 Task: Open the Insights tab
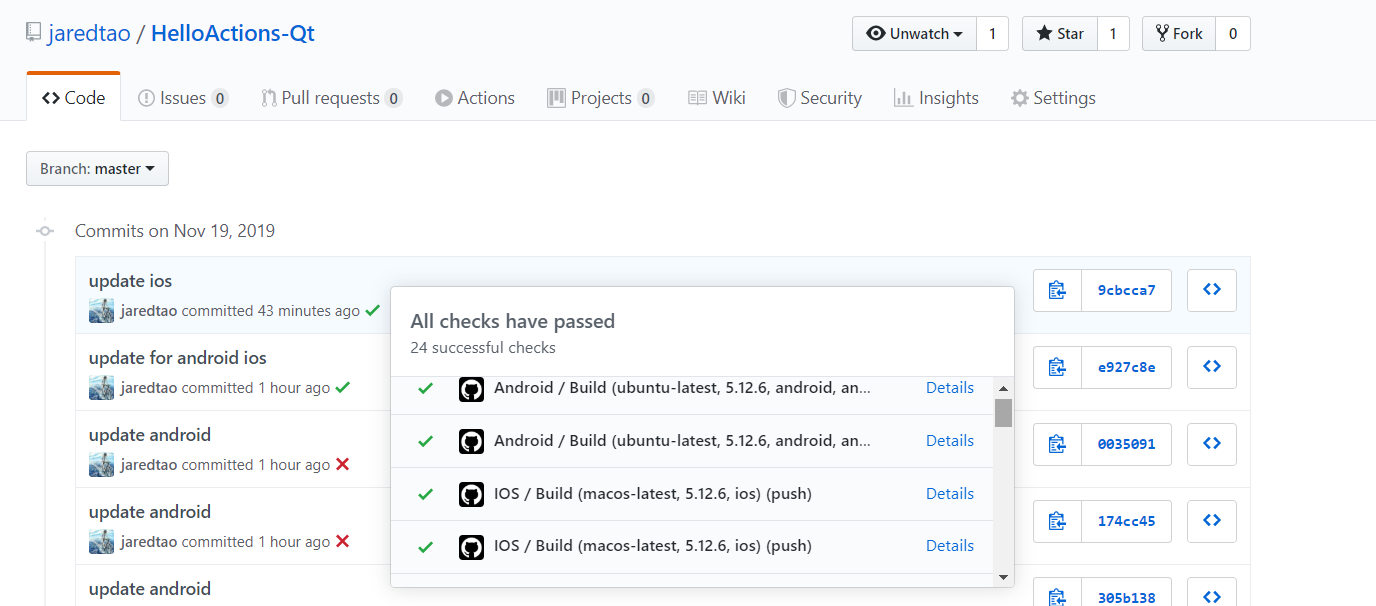pos(936,98)
